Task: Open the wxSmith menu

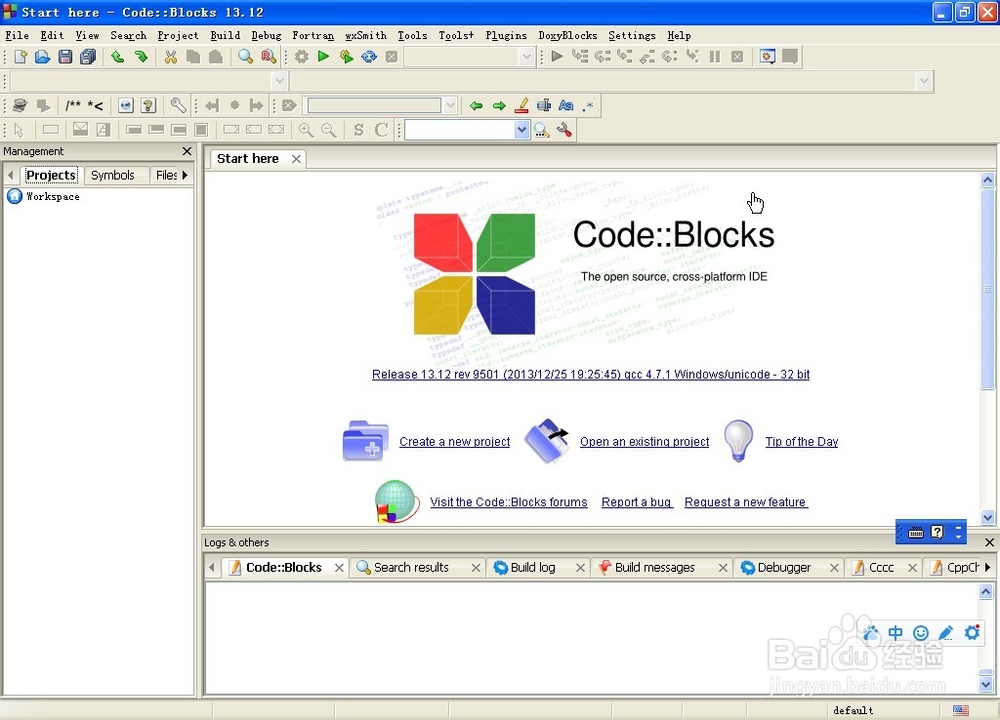Action: 365,35
